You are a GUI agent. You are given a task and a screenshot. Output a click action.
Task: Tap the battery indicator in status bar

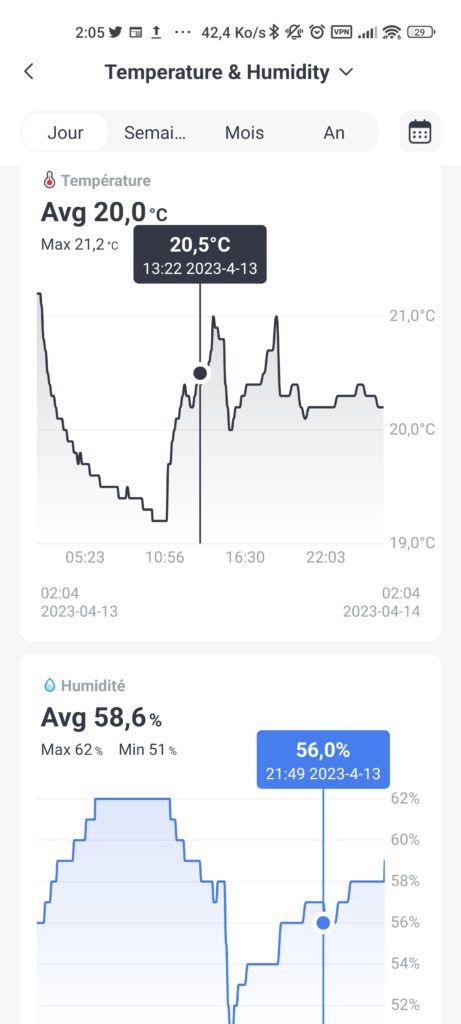pyautogui.click(x=421, y=32)
